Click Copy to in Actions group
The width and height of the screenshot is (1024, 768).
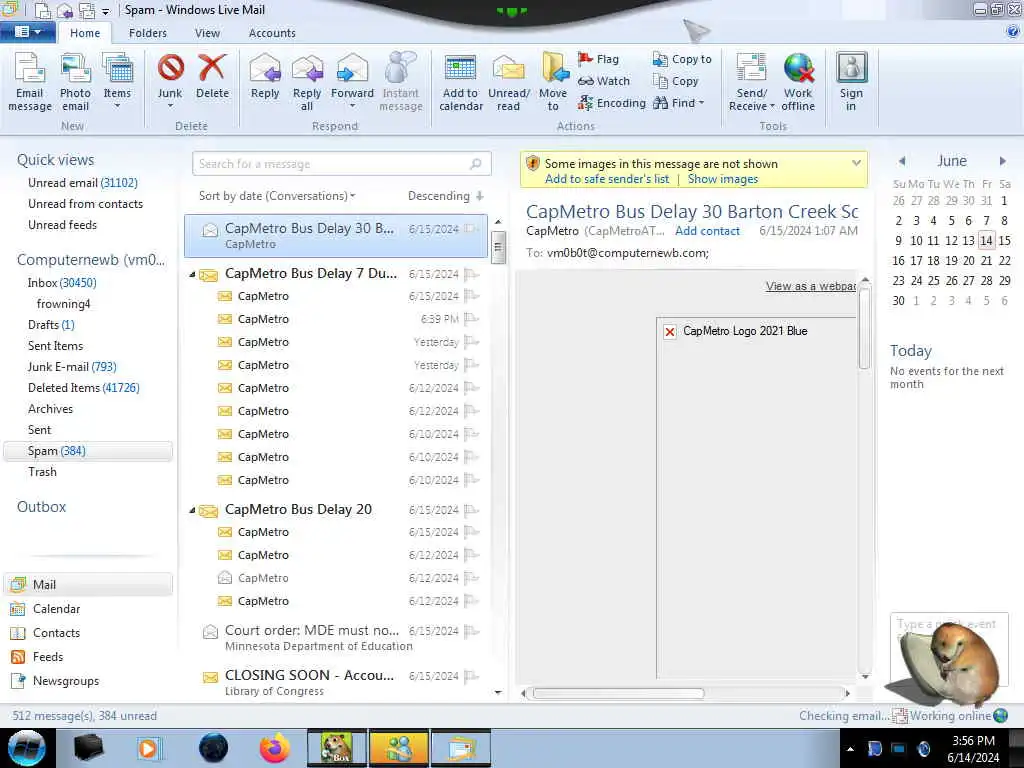pos(682,59)
